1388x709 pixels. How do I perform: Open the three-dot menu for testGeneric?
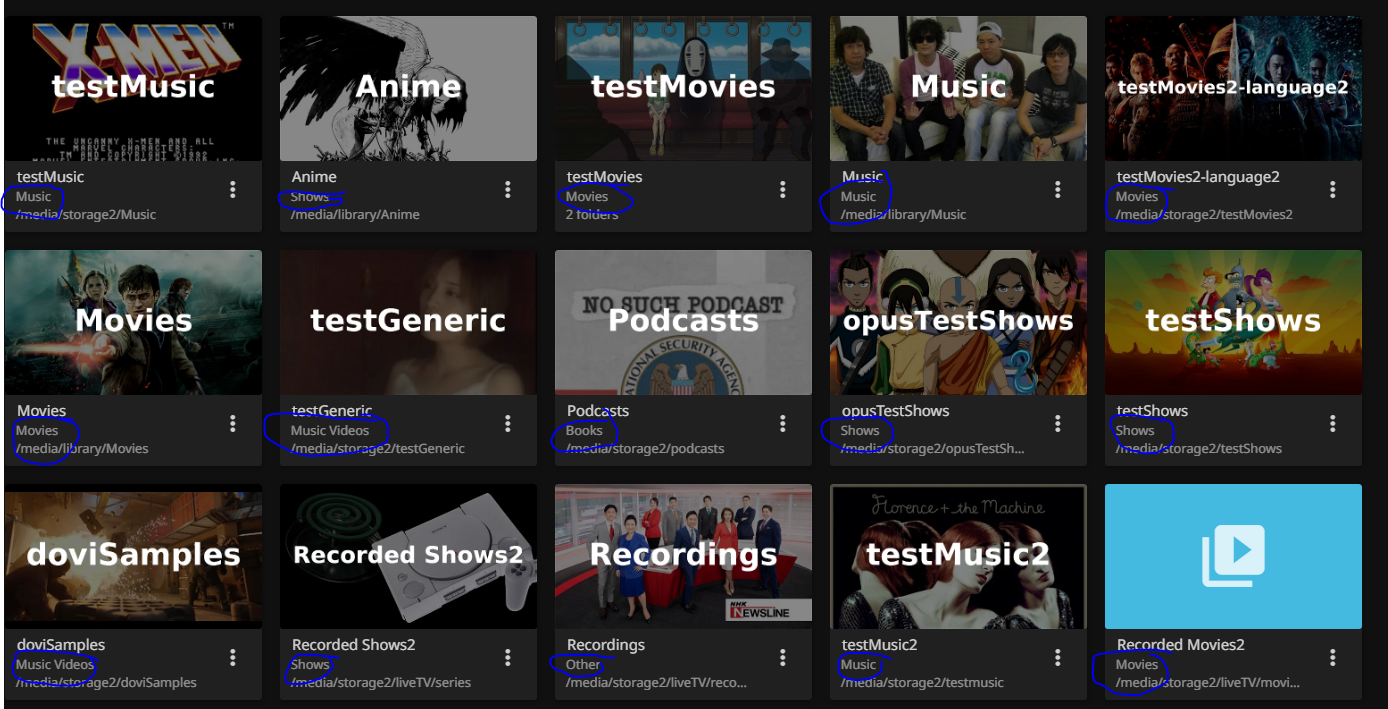(508, 423)
